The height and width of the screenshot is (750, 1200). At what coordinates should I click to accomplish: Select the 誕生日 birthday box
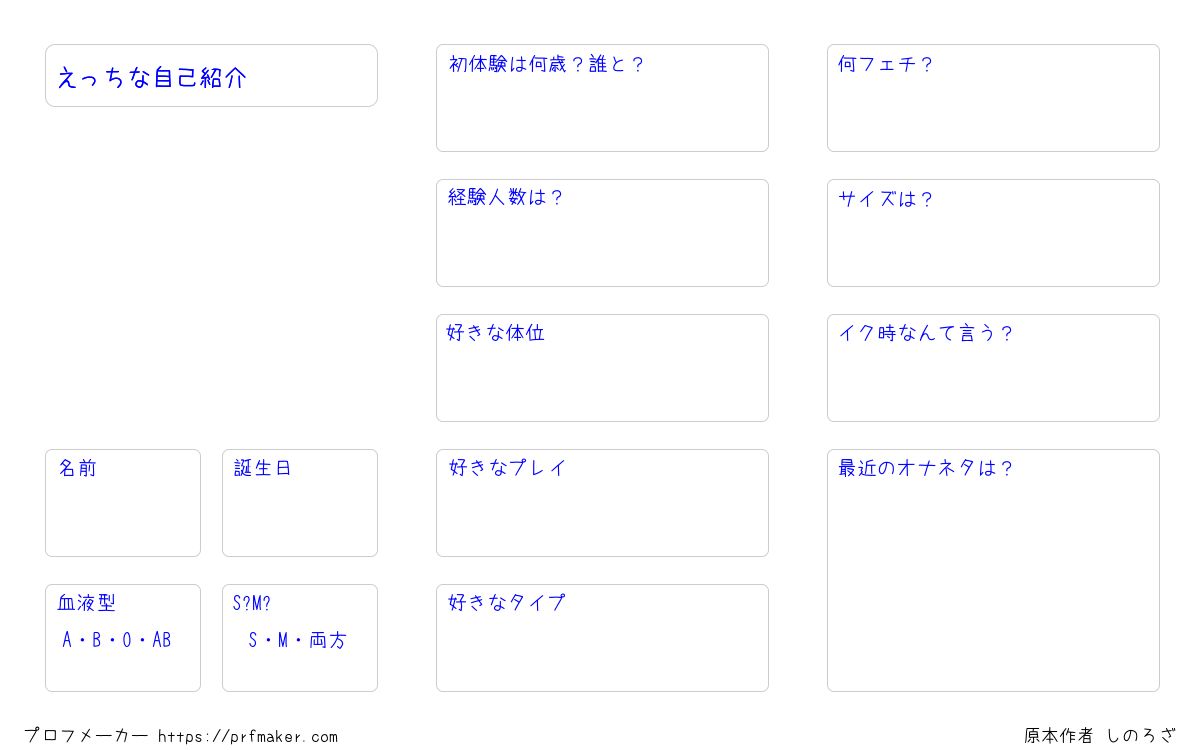click(x=300, y=503)
